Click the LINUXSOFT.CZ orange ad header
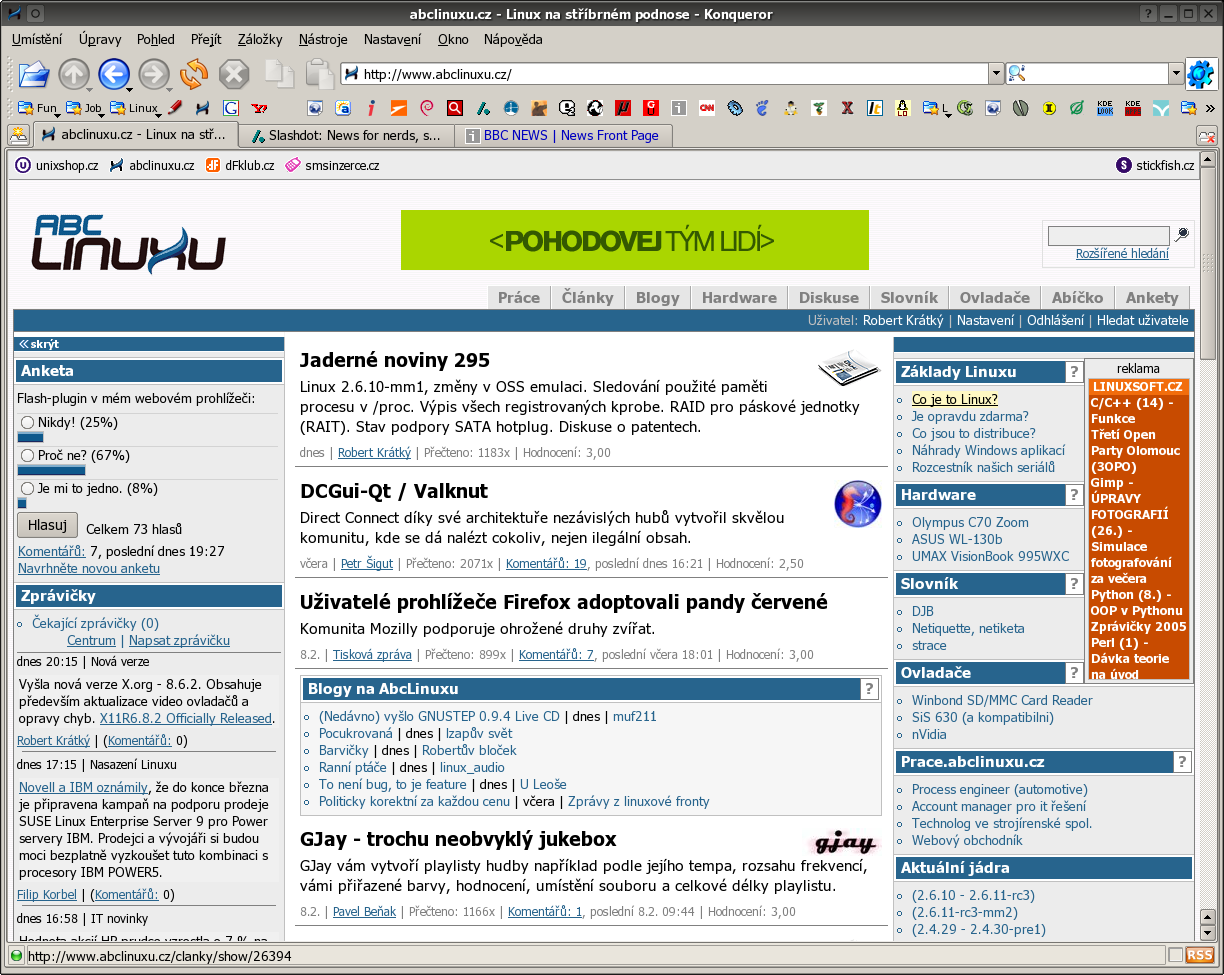Viewport: 1224px width, 975px height. pyautogui.click(x=1139, y=387)
